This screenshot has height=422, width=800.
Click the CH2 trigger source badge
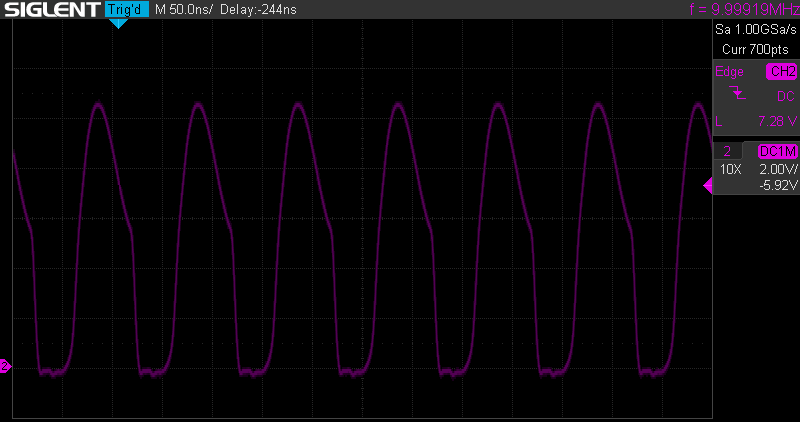[x=782, y=71]
